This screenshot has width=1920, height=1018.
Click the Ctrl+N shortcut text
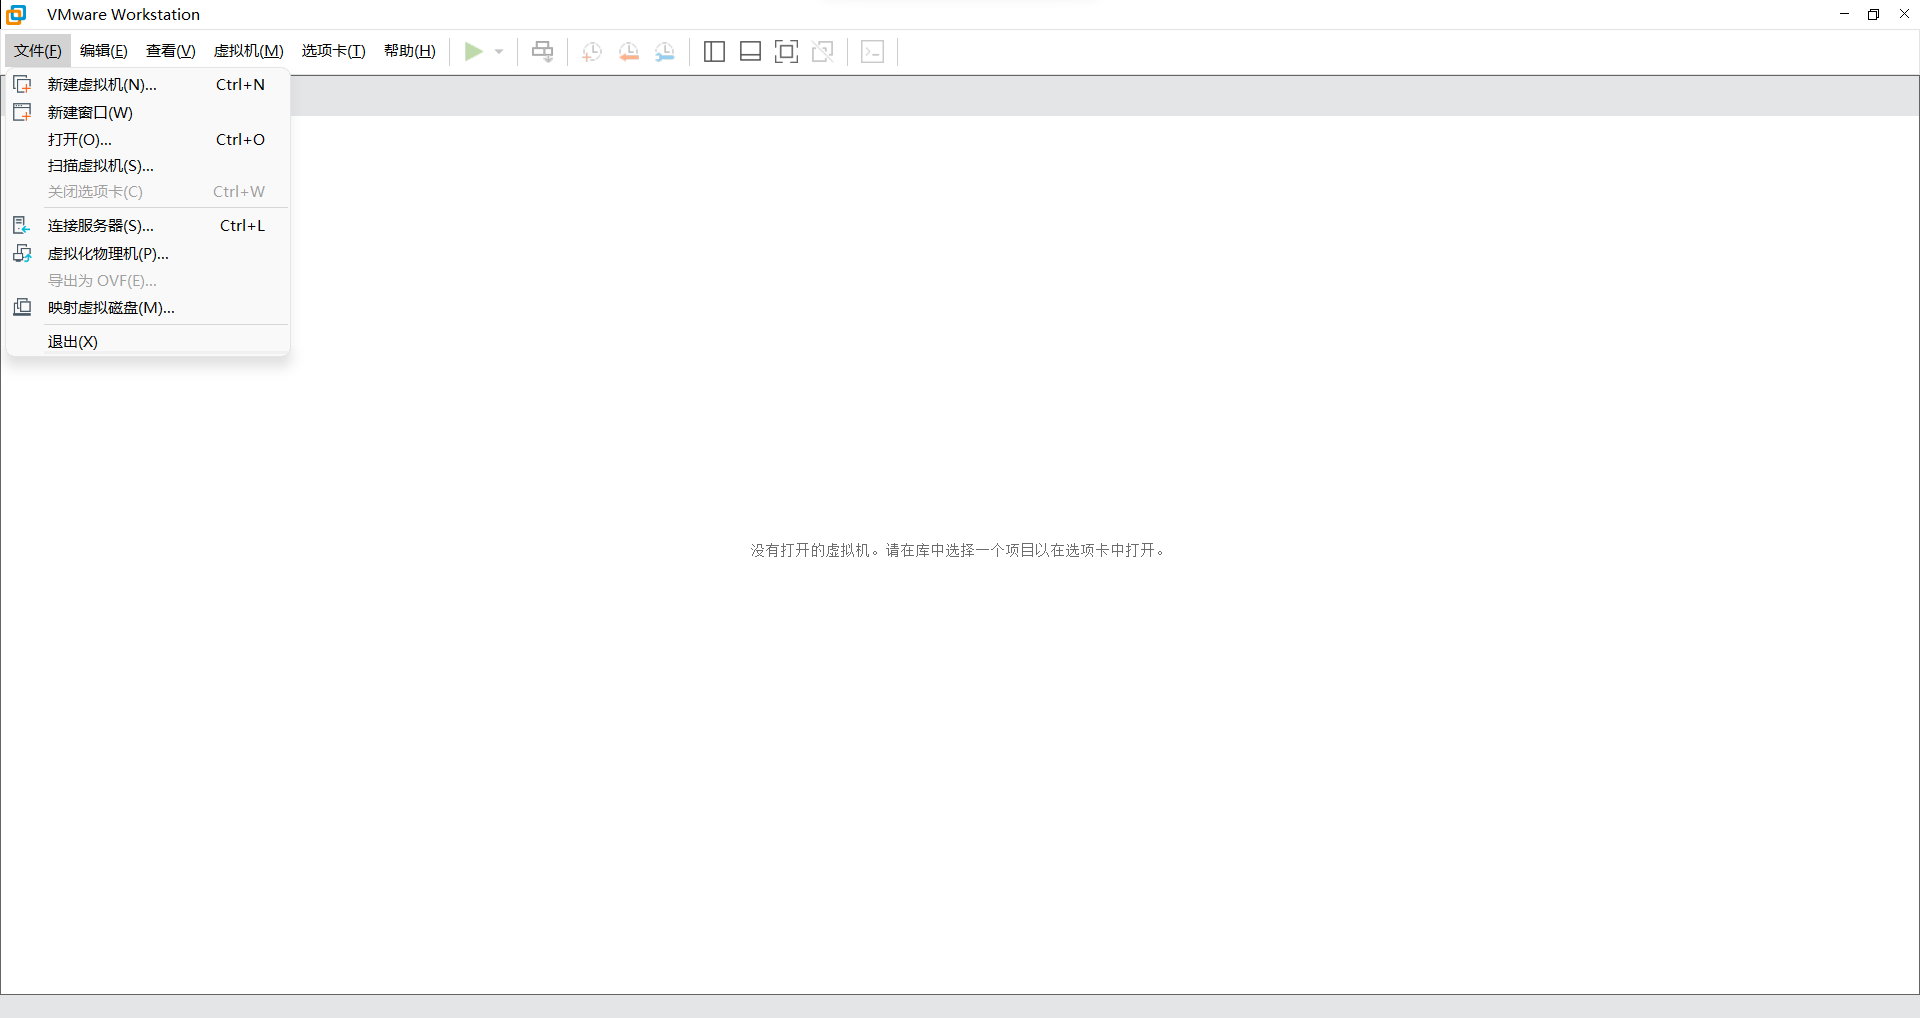(x=240, y=84)
